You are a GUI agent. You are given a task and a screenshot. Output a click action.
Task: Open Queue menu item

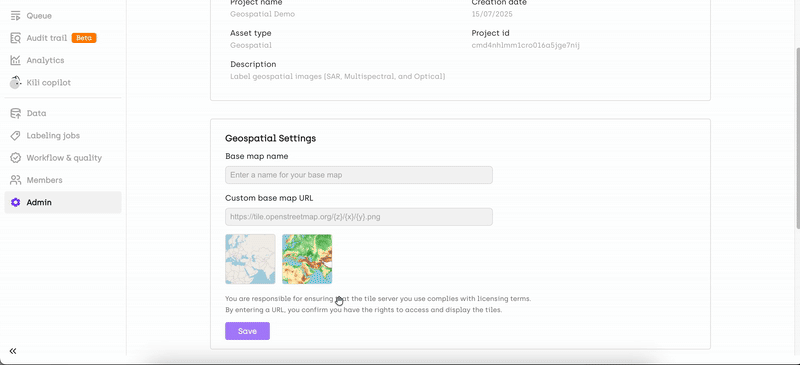39,16
